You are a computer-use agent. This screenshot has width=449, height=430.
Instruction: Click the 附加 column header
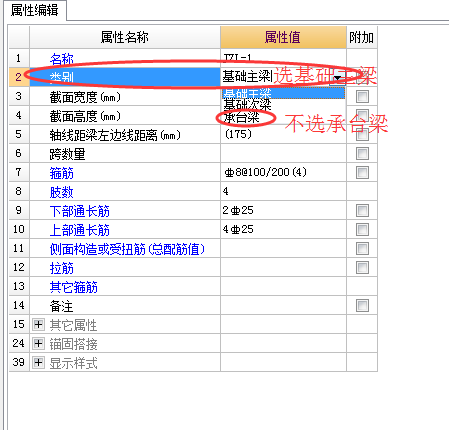coord(362,37)
